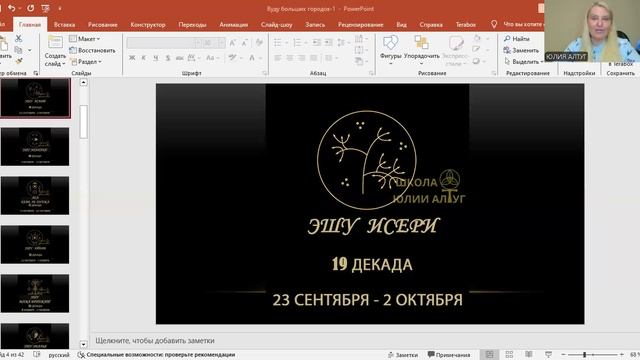
Task: Open the font size dropdown
Action: [x=221, y=43]
